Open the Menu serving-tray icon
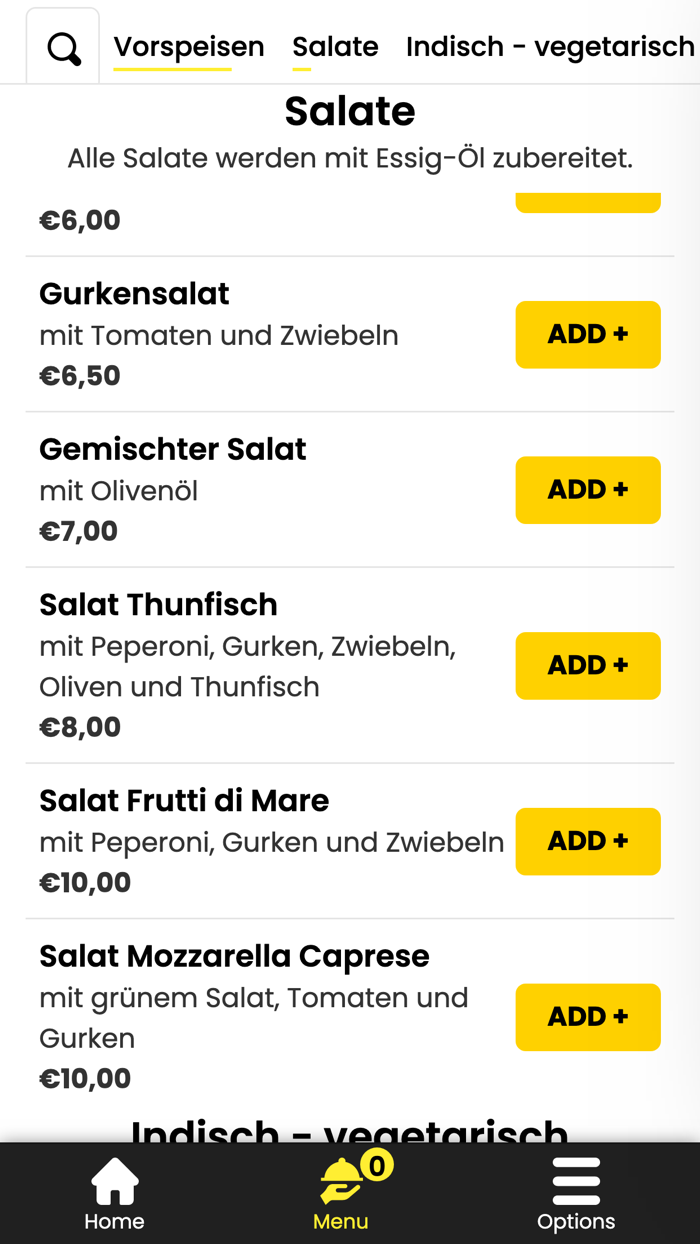The height and width of the screenshot is (1244, 700). click(341, 1181)
